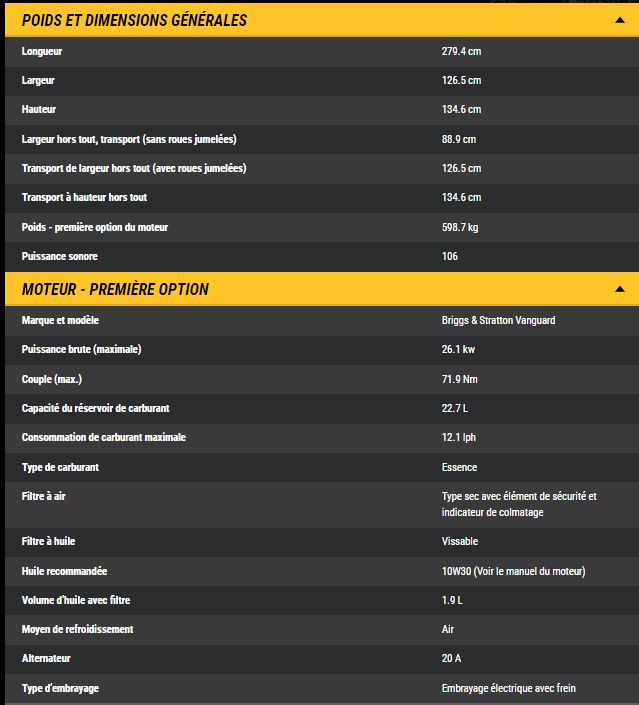
Task: Click the Briggs & Stratton Vanguard value
Action: pos(498,320)
